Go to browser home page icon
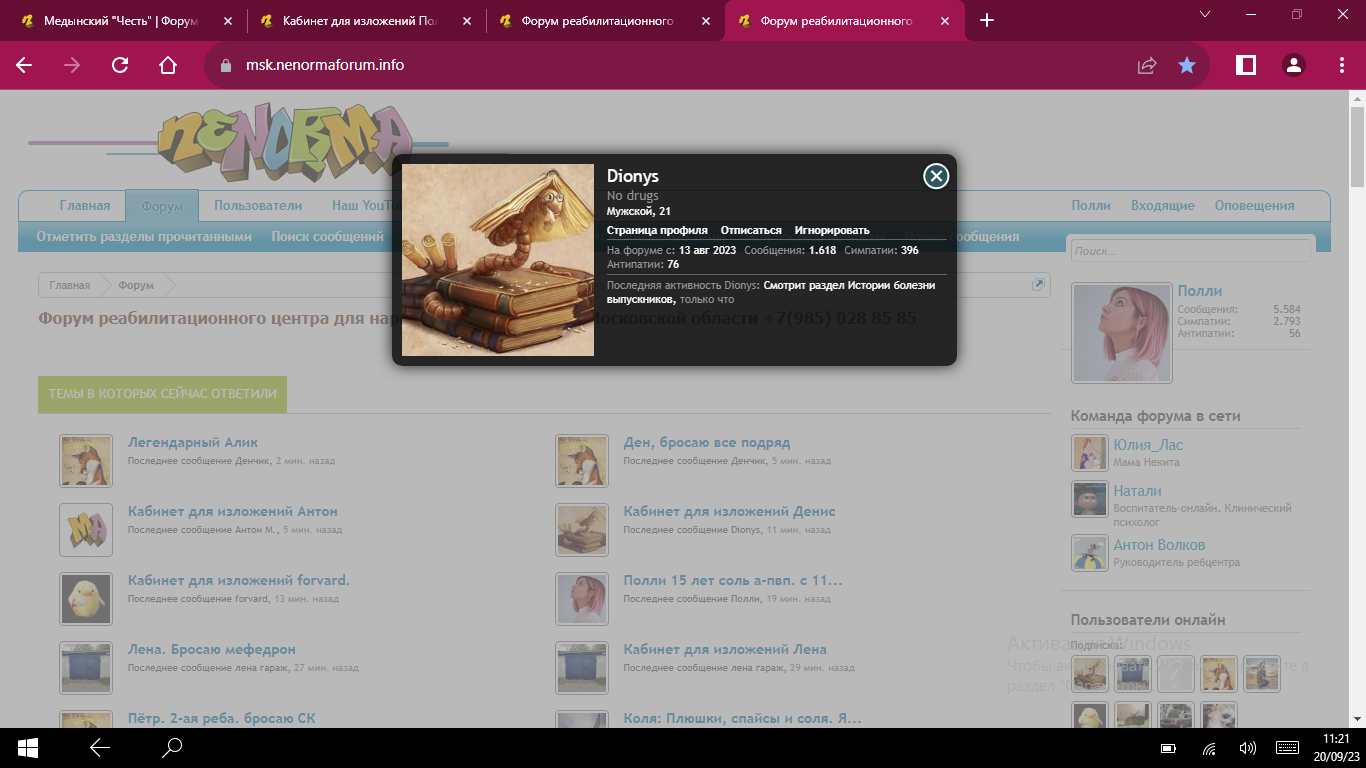 (168, 65)
